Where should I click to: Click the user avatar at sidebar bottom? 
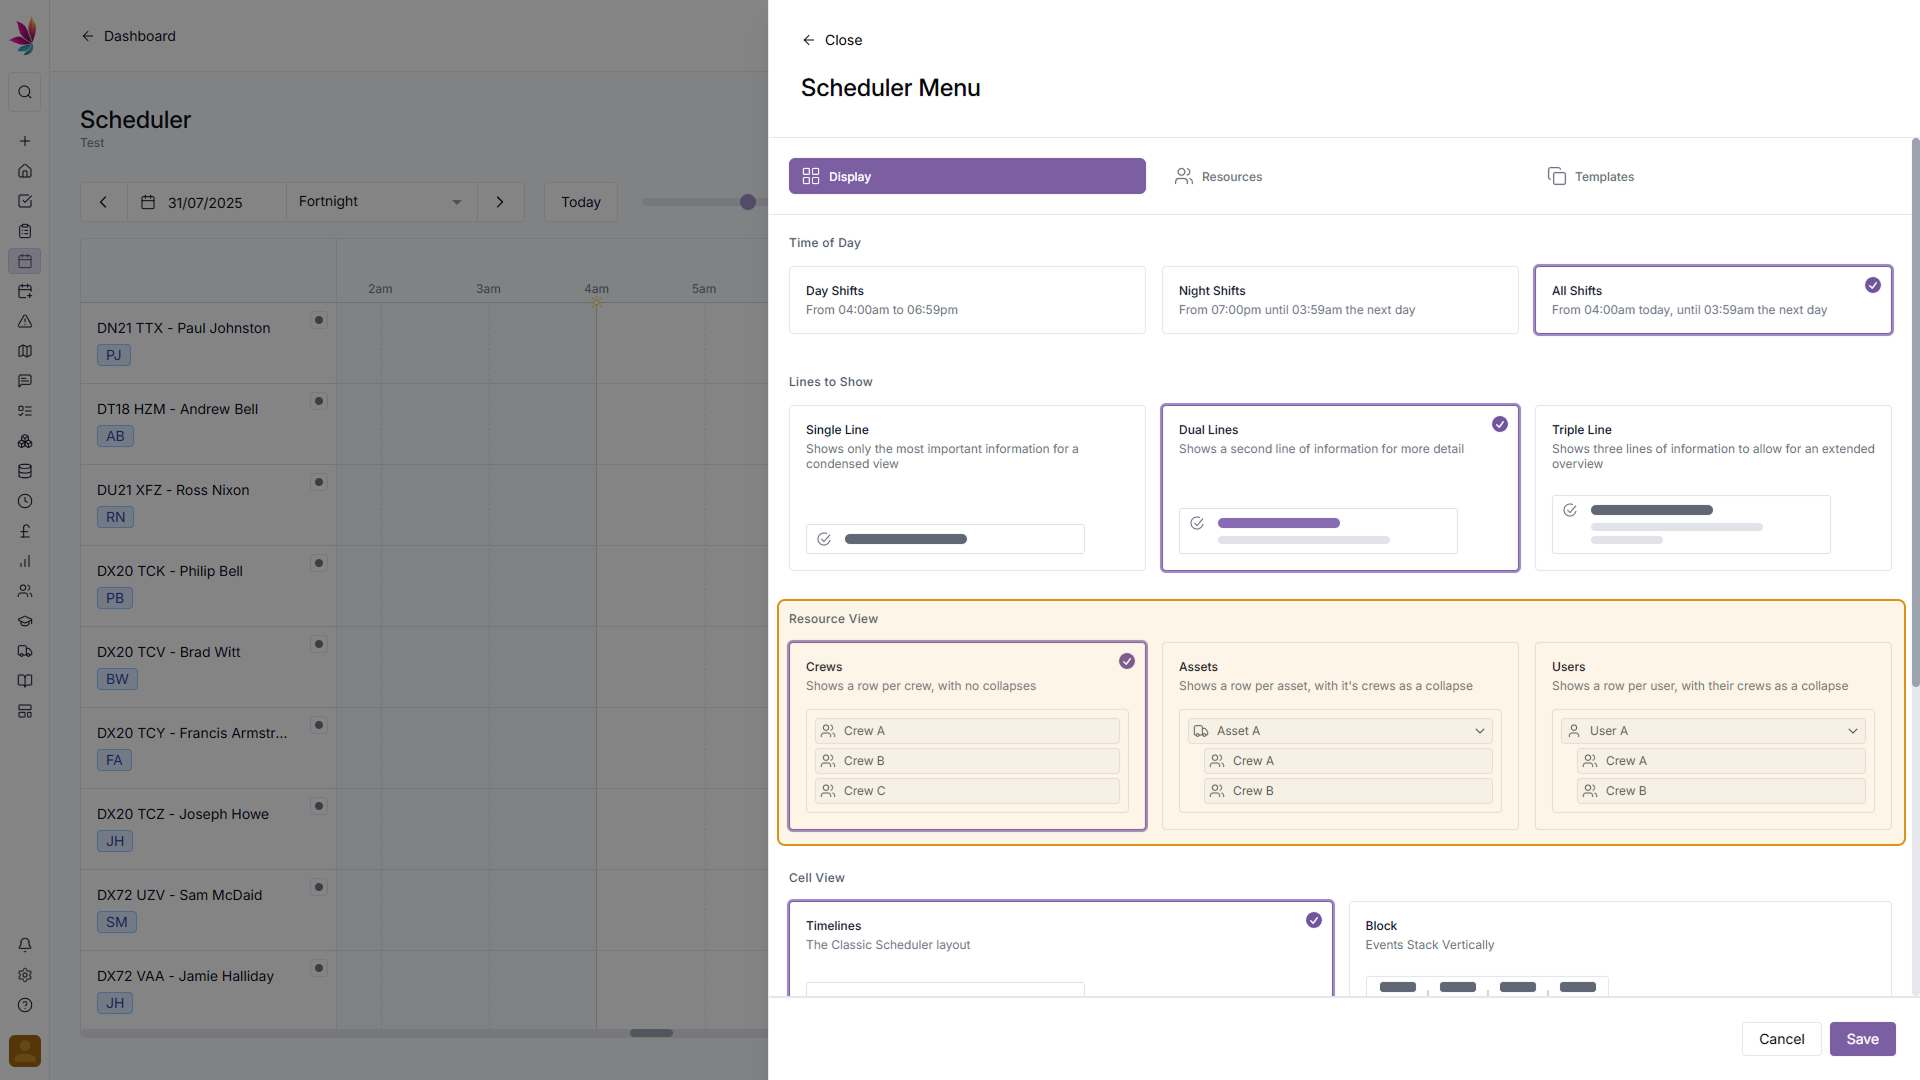coord(25,1051)
